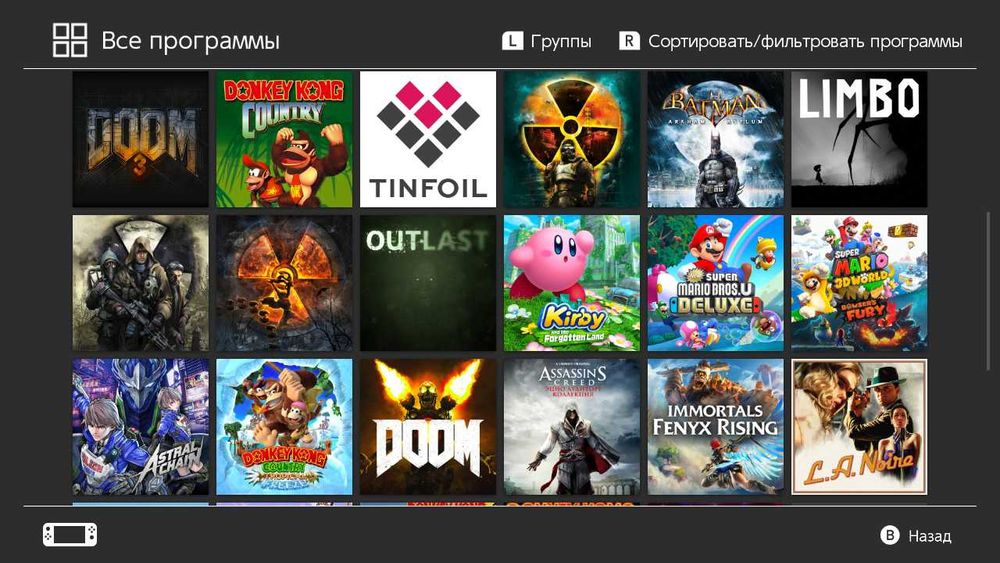Select the Donkey Kong Country game
Viewport: 1000px width, 563px height.
click(284, 139)
